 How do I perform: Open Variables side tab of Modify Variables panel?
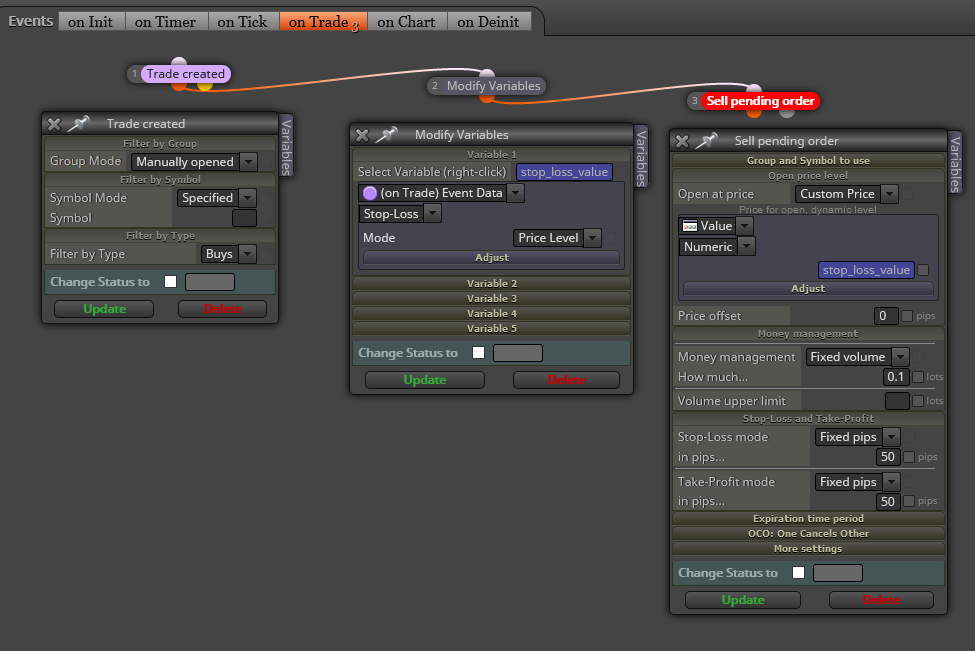coord(641,157)
